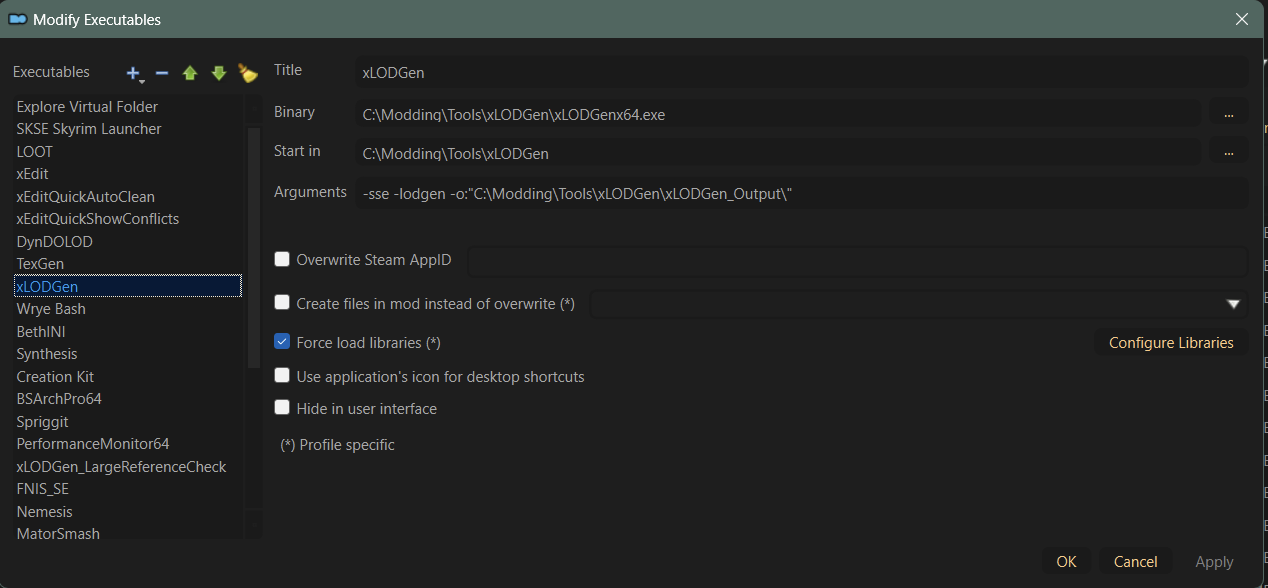Click the add executable plus icon
Screen dimensions: 1268x588
point(133,73)
